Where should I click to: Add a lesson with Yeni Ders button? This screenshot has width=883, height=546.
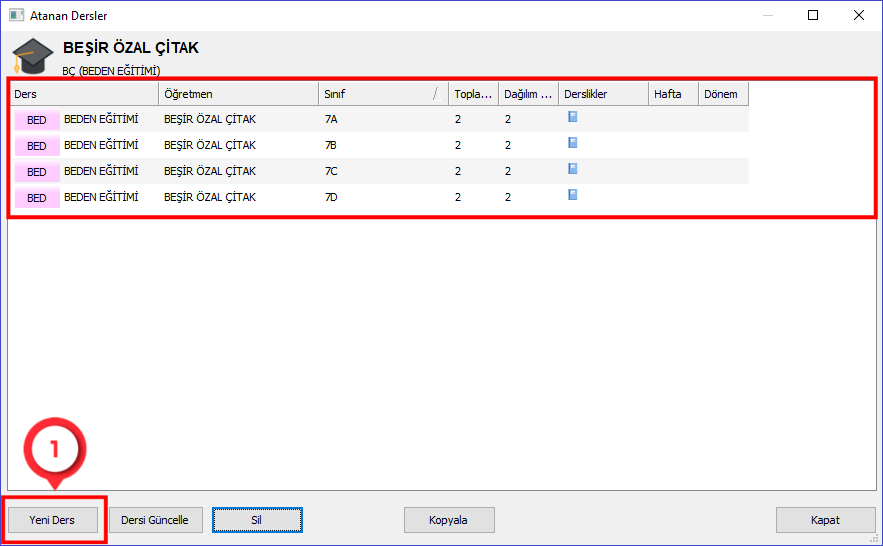(52, 520)
